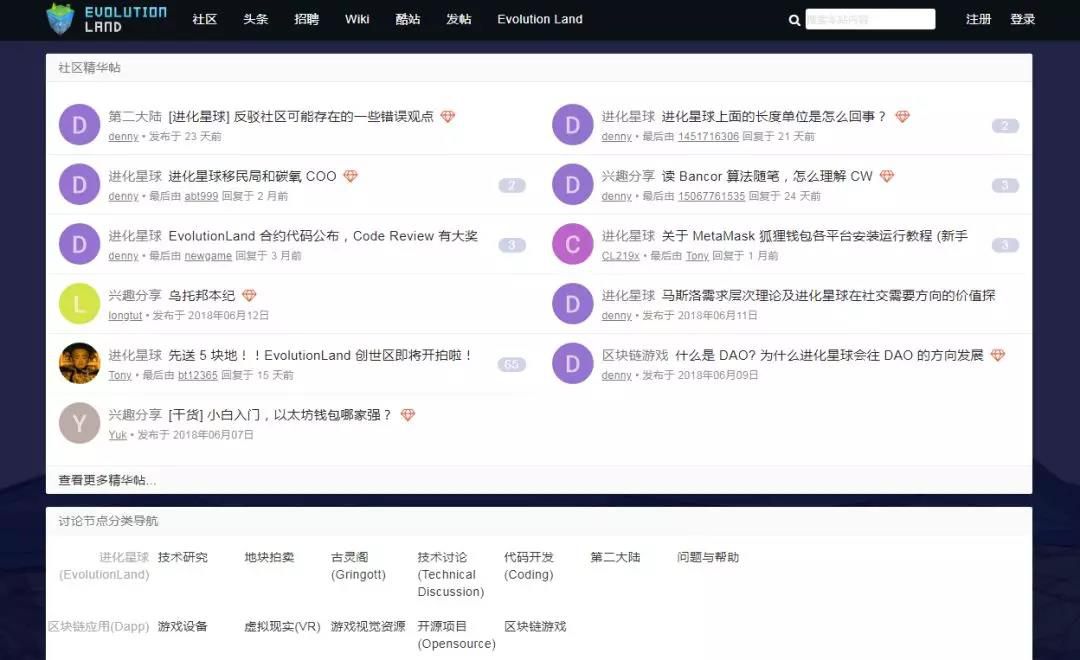The width and height of the screenshot is (1080, 660).
Task: Select 发帖 in the top navigation
Action: click(459, 19)
